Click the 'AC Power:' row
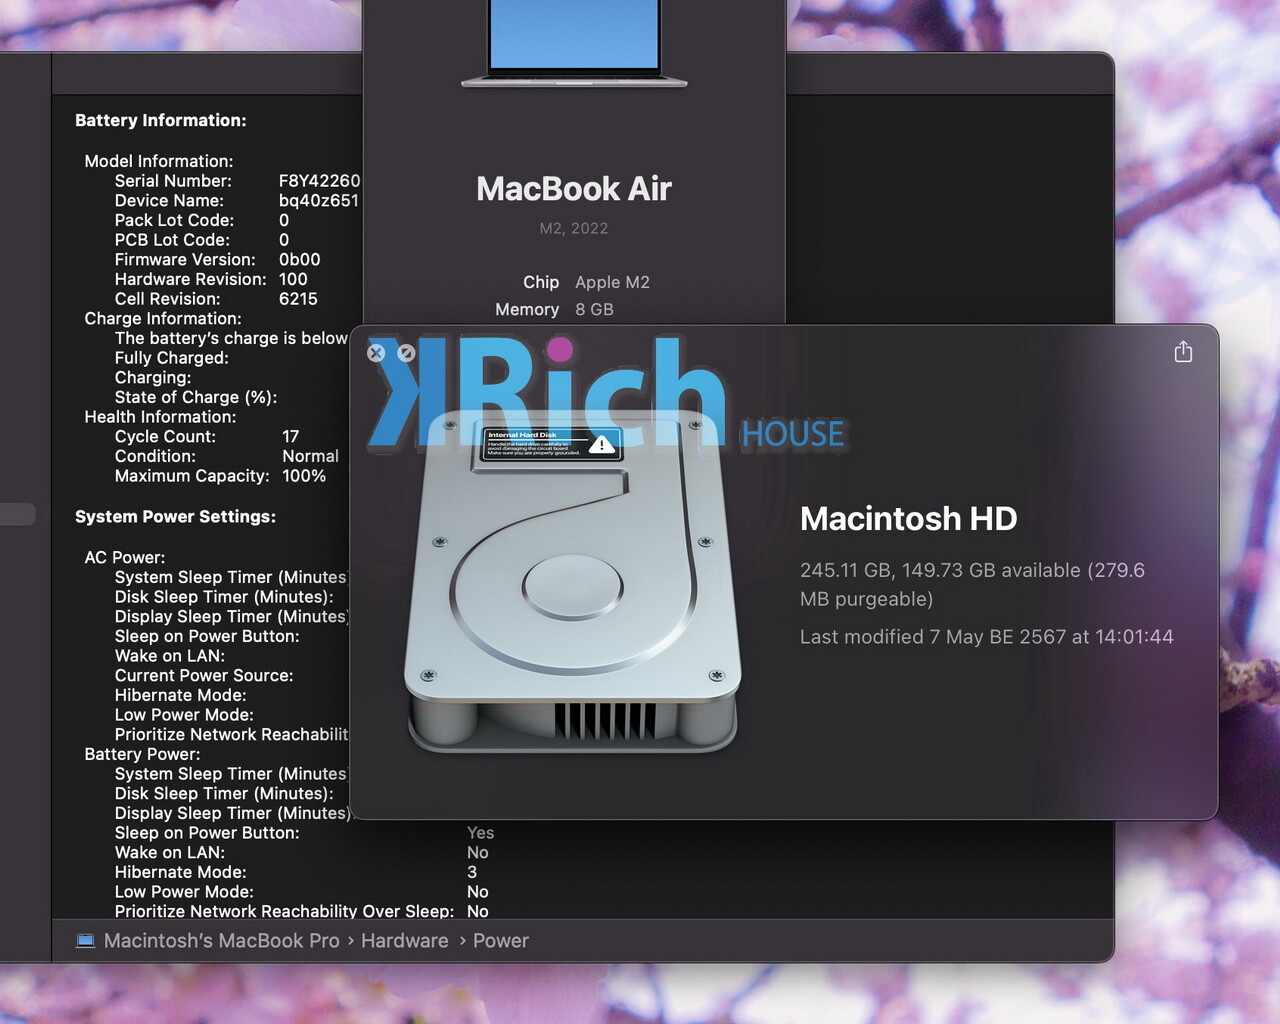This screenshot has height=1024, width=1280. coord(125,558)
